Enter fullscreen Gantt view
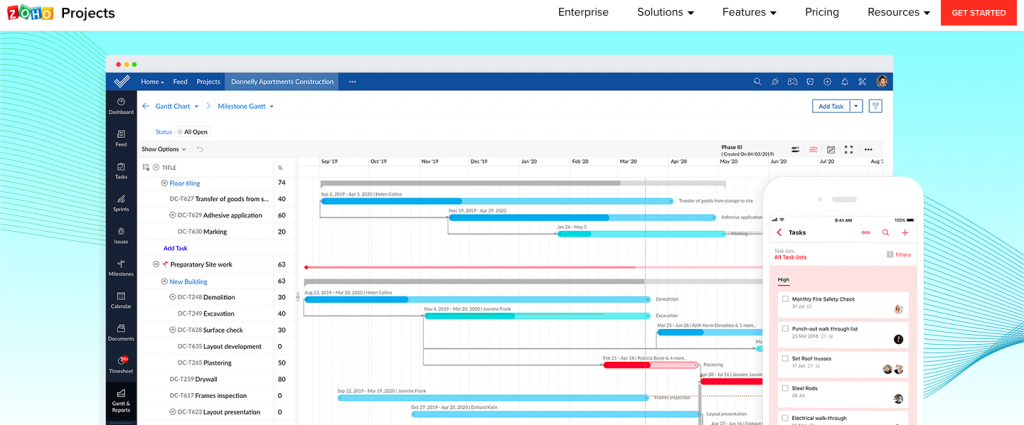 [849, 150]
